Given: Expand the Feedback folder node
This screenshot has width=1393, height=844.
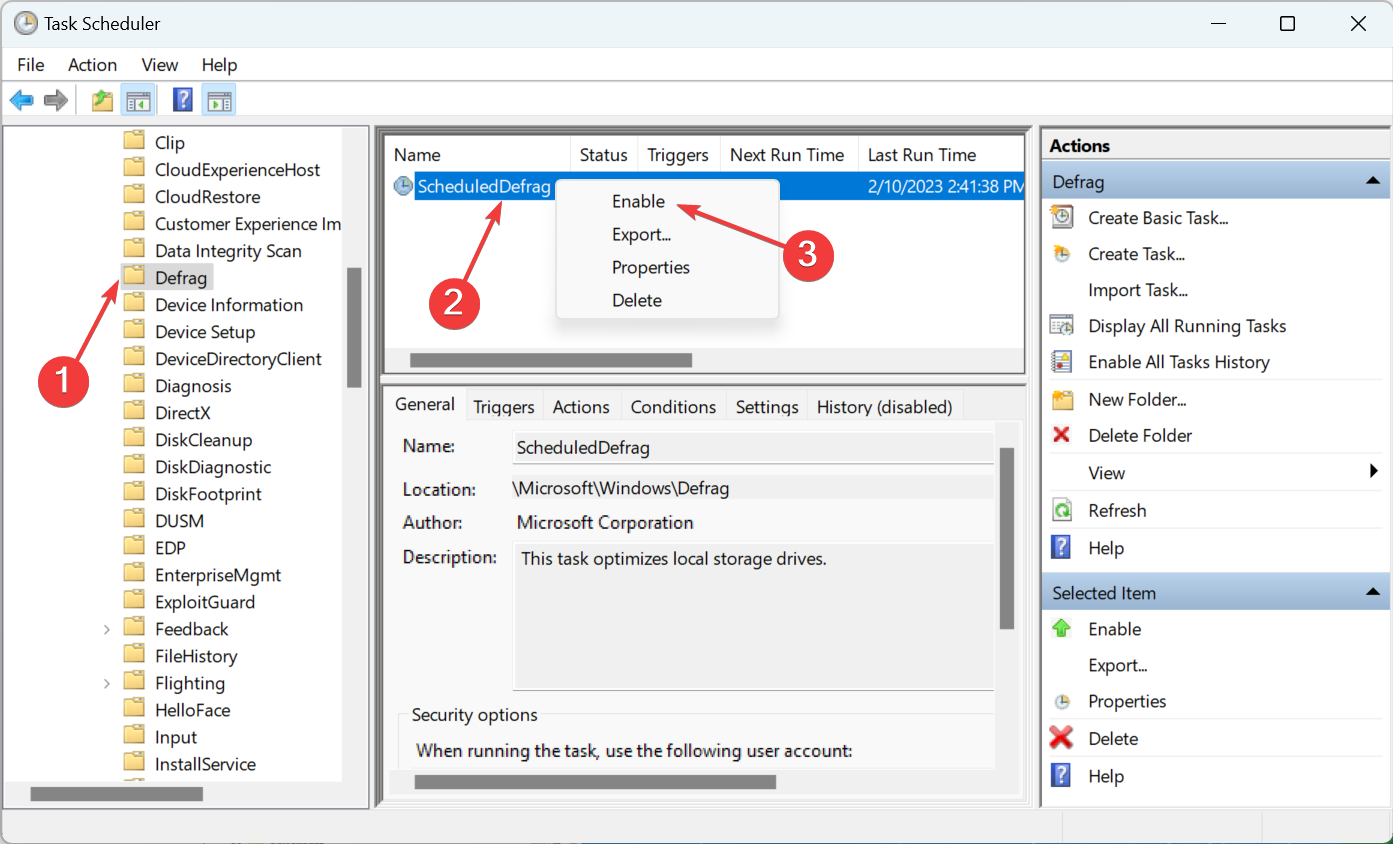Looking at the screenshot, I should pos(106,629).
